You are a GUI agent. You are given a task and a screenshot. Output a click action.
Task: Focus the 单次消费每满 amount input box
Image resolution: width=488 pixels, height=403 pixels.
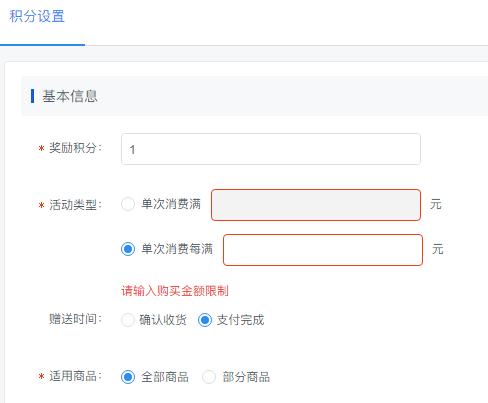323,250
